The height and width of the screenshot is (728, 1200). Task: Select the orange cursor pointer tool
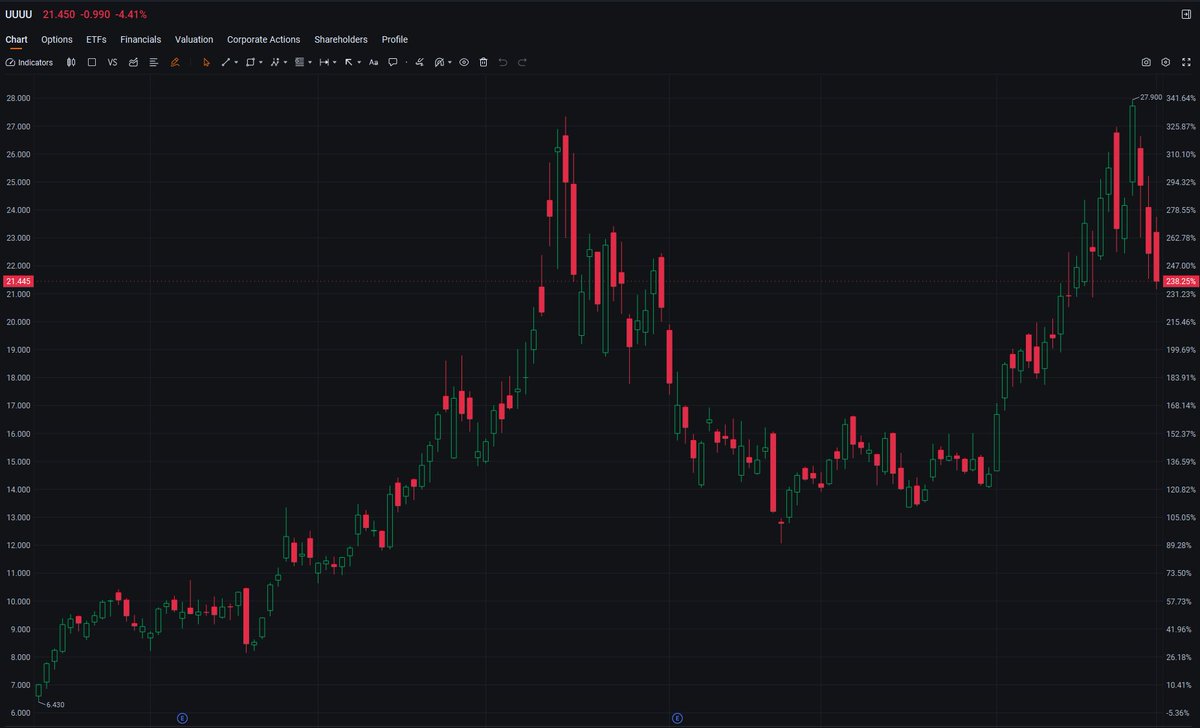[x=207, y=62]
